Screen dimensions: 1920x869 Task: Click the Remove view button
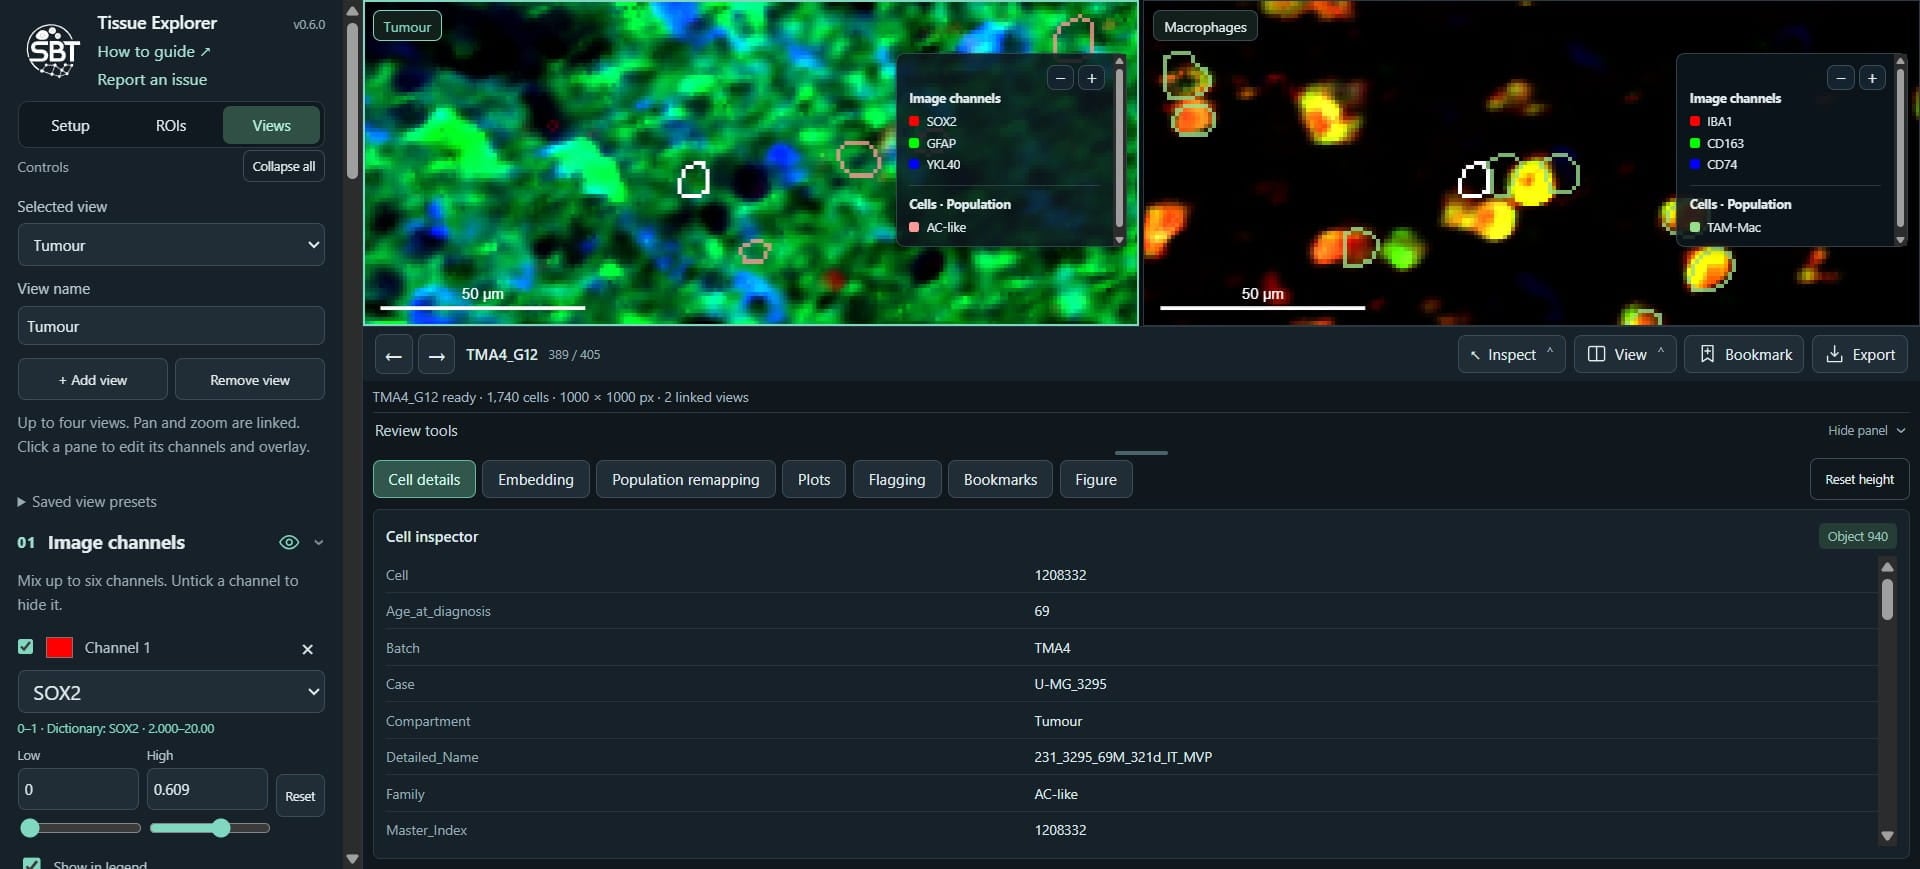pos(250,380)
